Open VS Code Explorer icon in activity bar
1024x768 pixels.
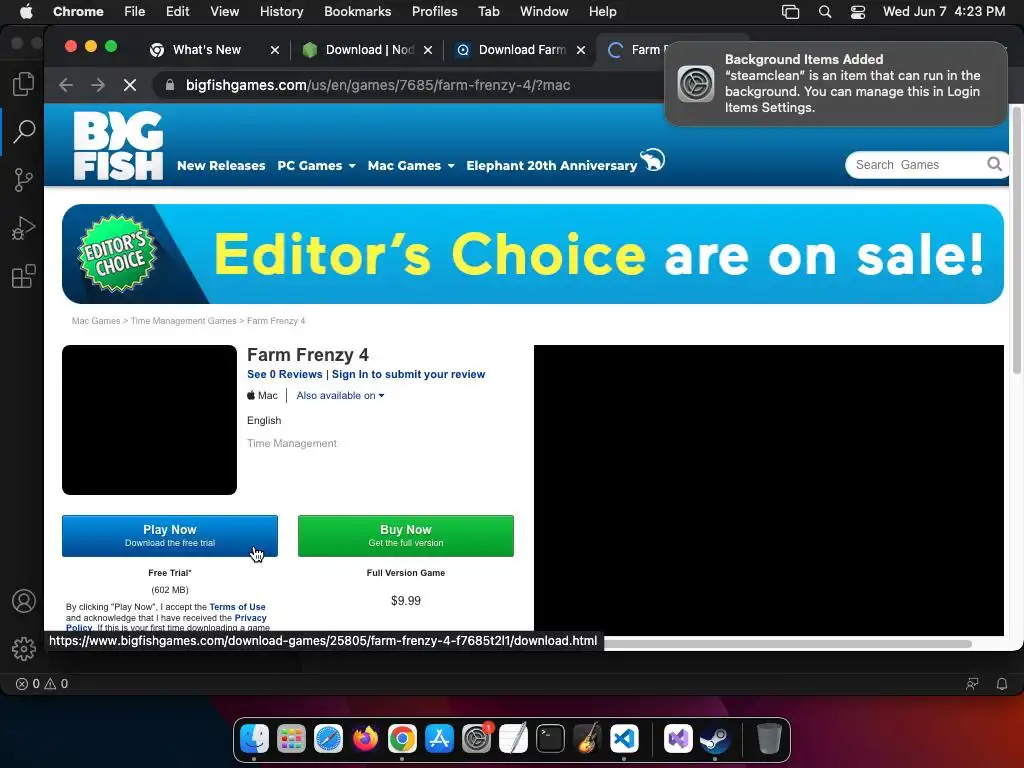click(24, 84)
